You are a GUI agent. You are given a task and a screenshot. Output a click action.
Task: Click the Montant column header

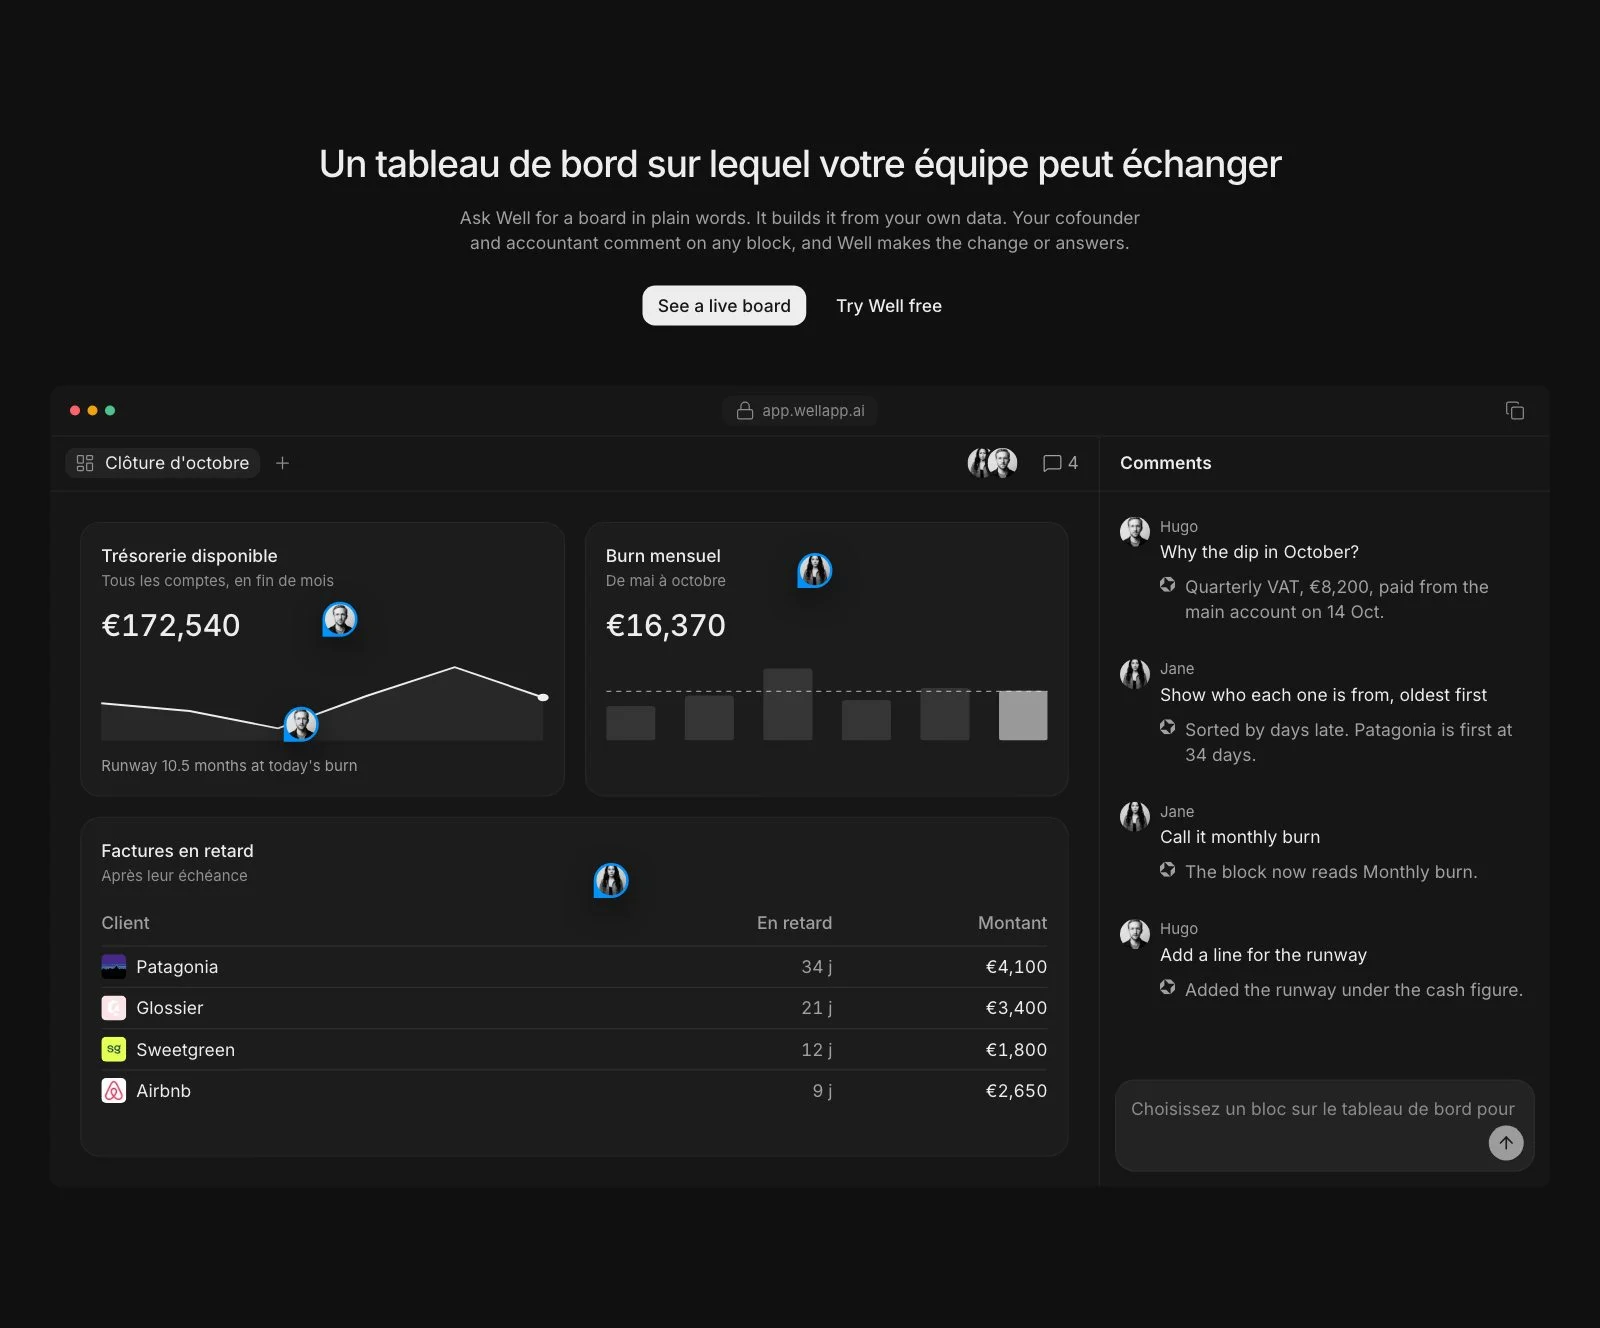pyautogui.click(x=1012, y=923)
